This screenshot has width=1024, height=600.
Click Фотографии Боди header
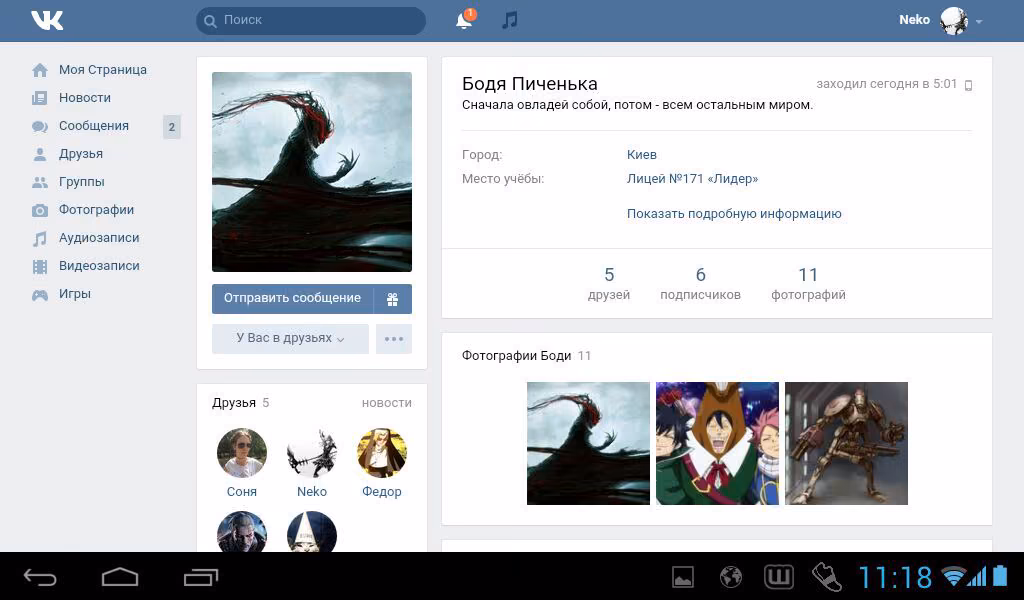516,356
